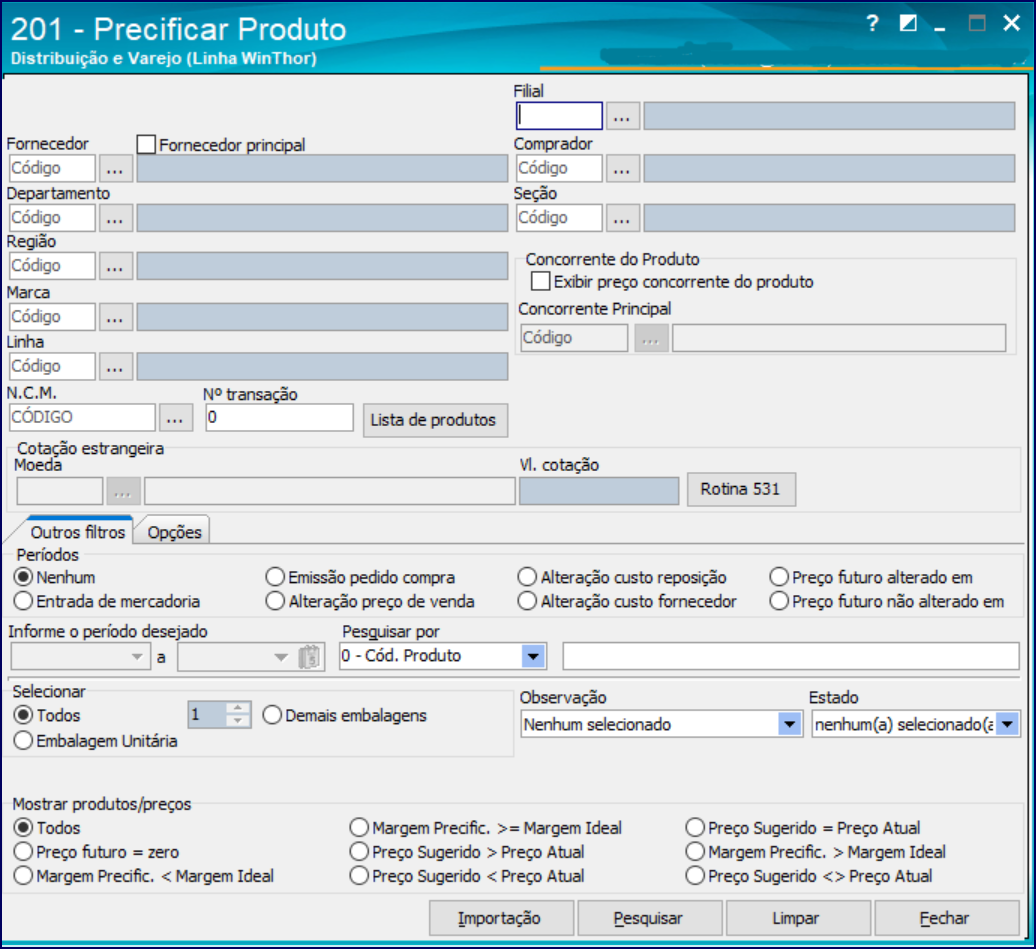Open Região lookup ellipsis button

pos(115,266)
